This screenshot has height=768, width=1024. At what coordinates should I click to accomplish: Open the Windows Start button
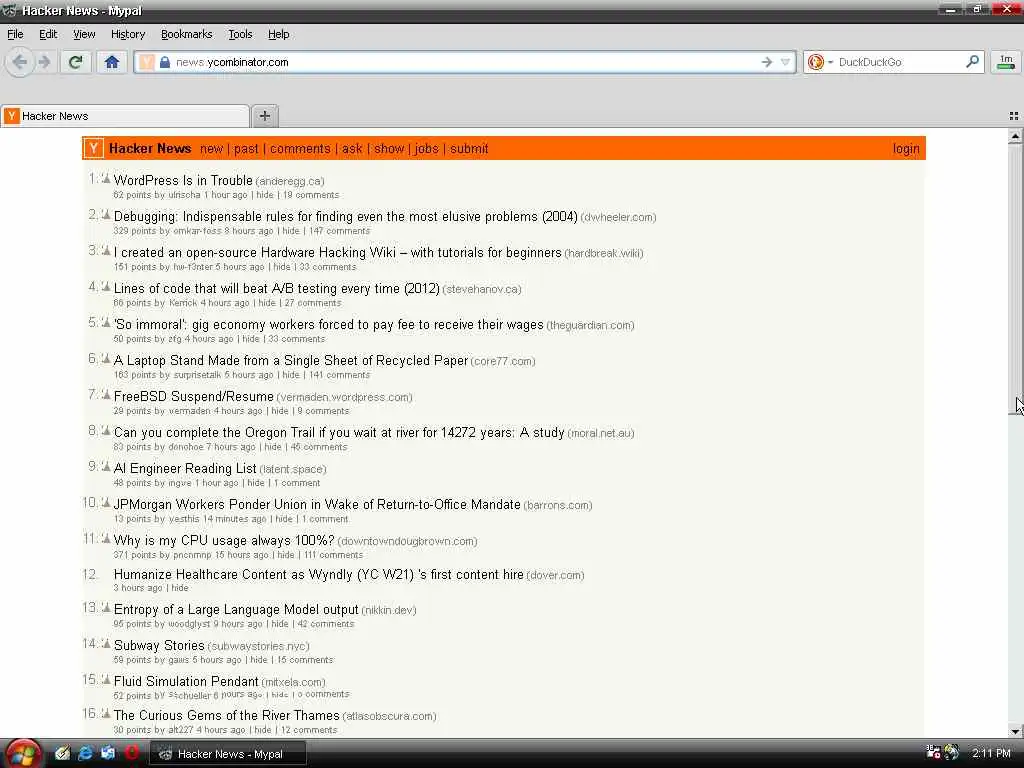[x=22, y=754]
